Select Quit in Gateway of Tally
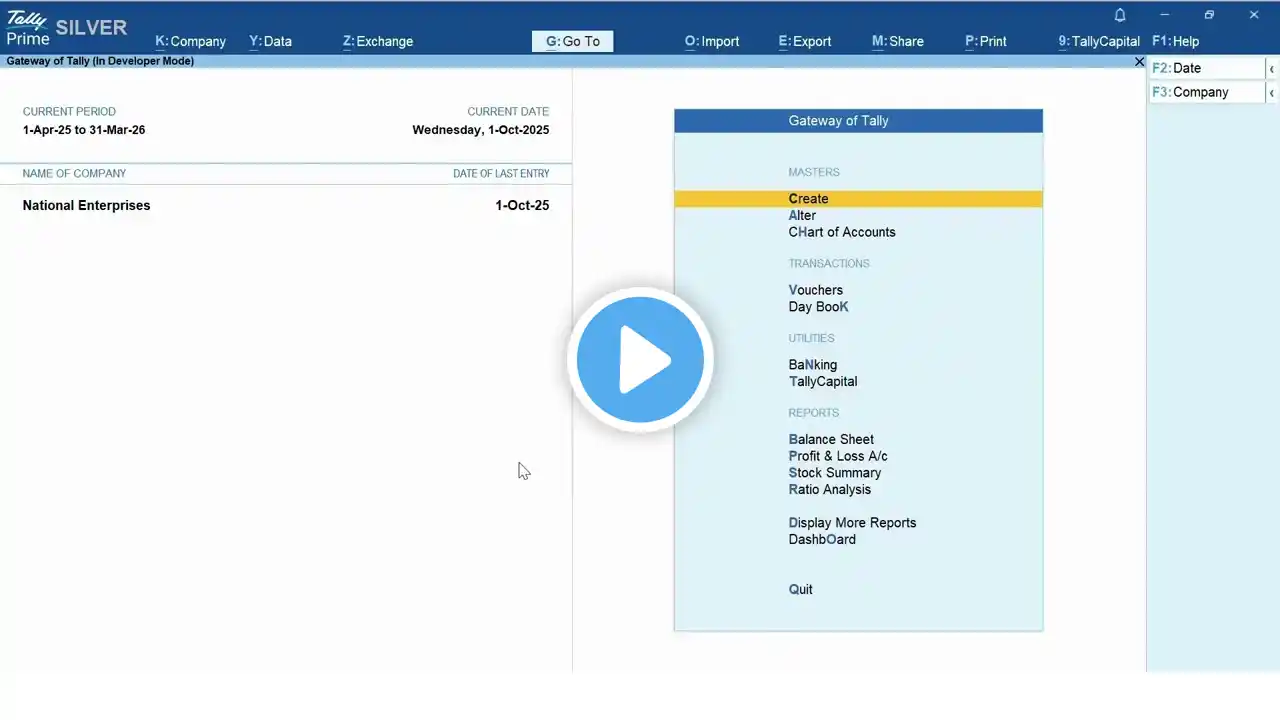Image resolution: width=1280 pixels, height=720 pixels. coord(801,589)
